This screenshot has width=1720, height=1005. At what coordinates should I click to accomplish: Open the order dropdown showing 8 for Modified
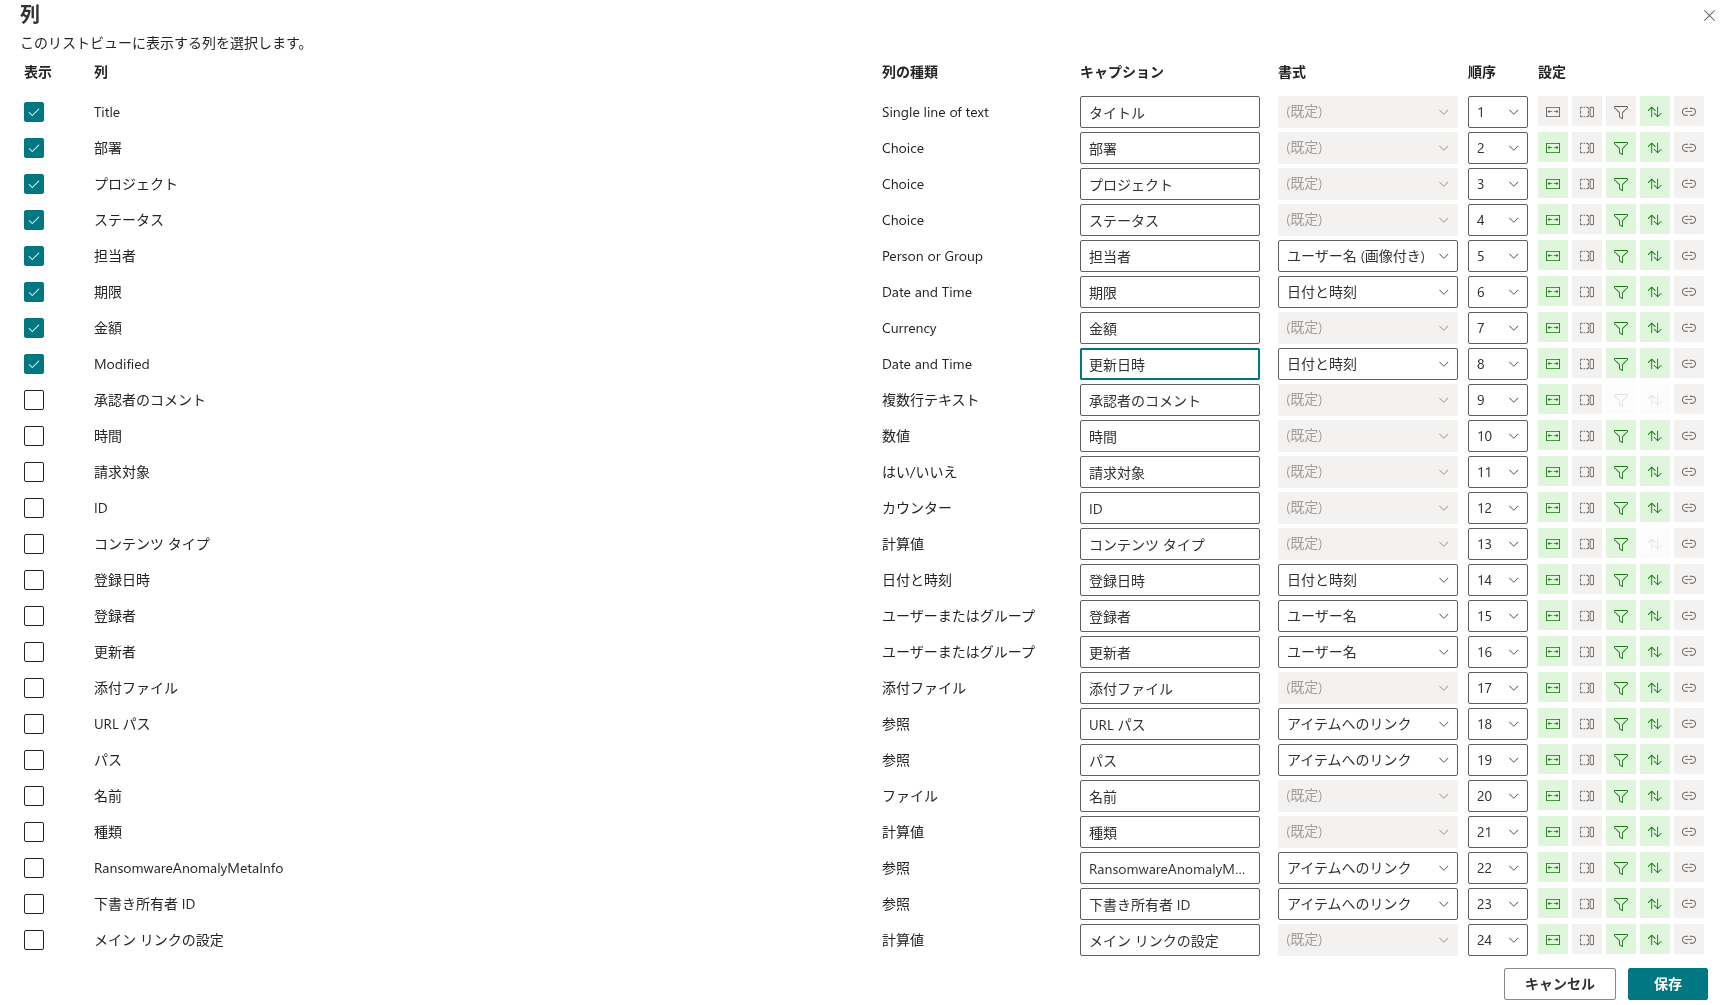coord(1497,364)
